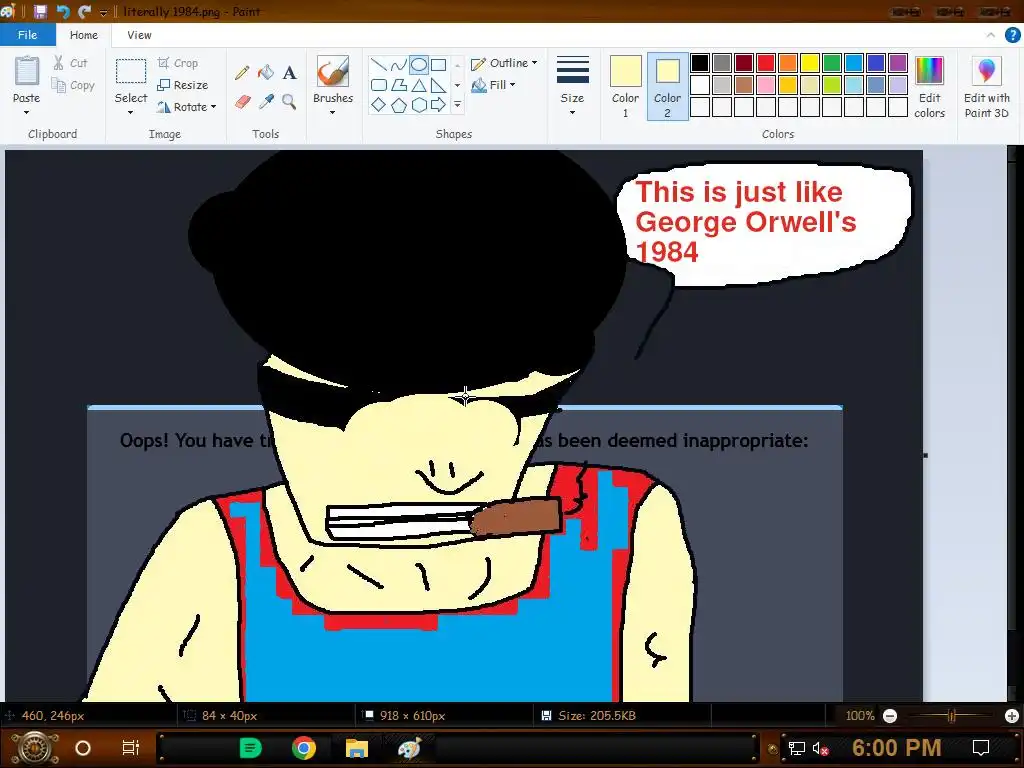Viewport: 1024px width, 768px height.
Task: Pick the red color swatch
Action: [x=765, y=63]
